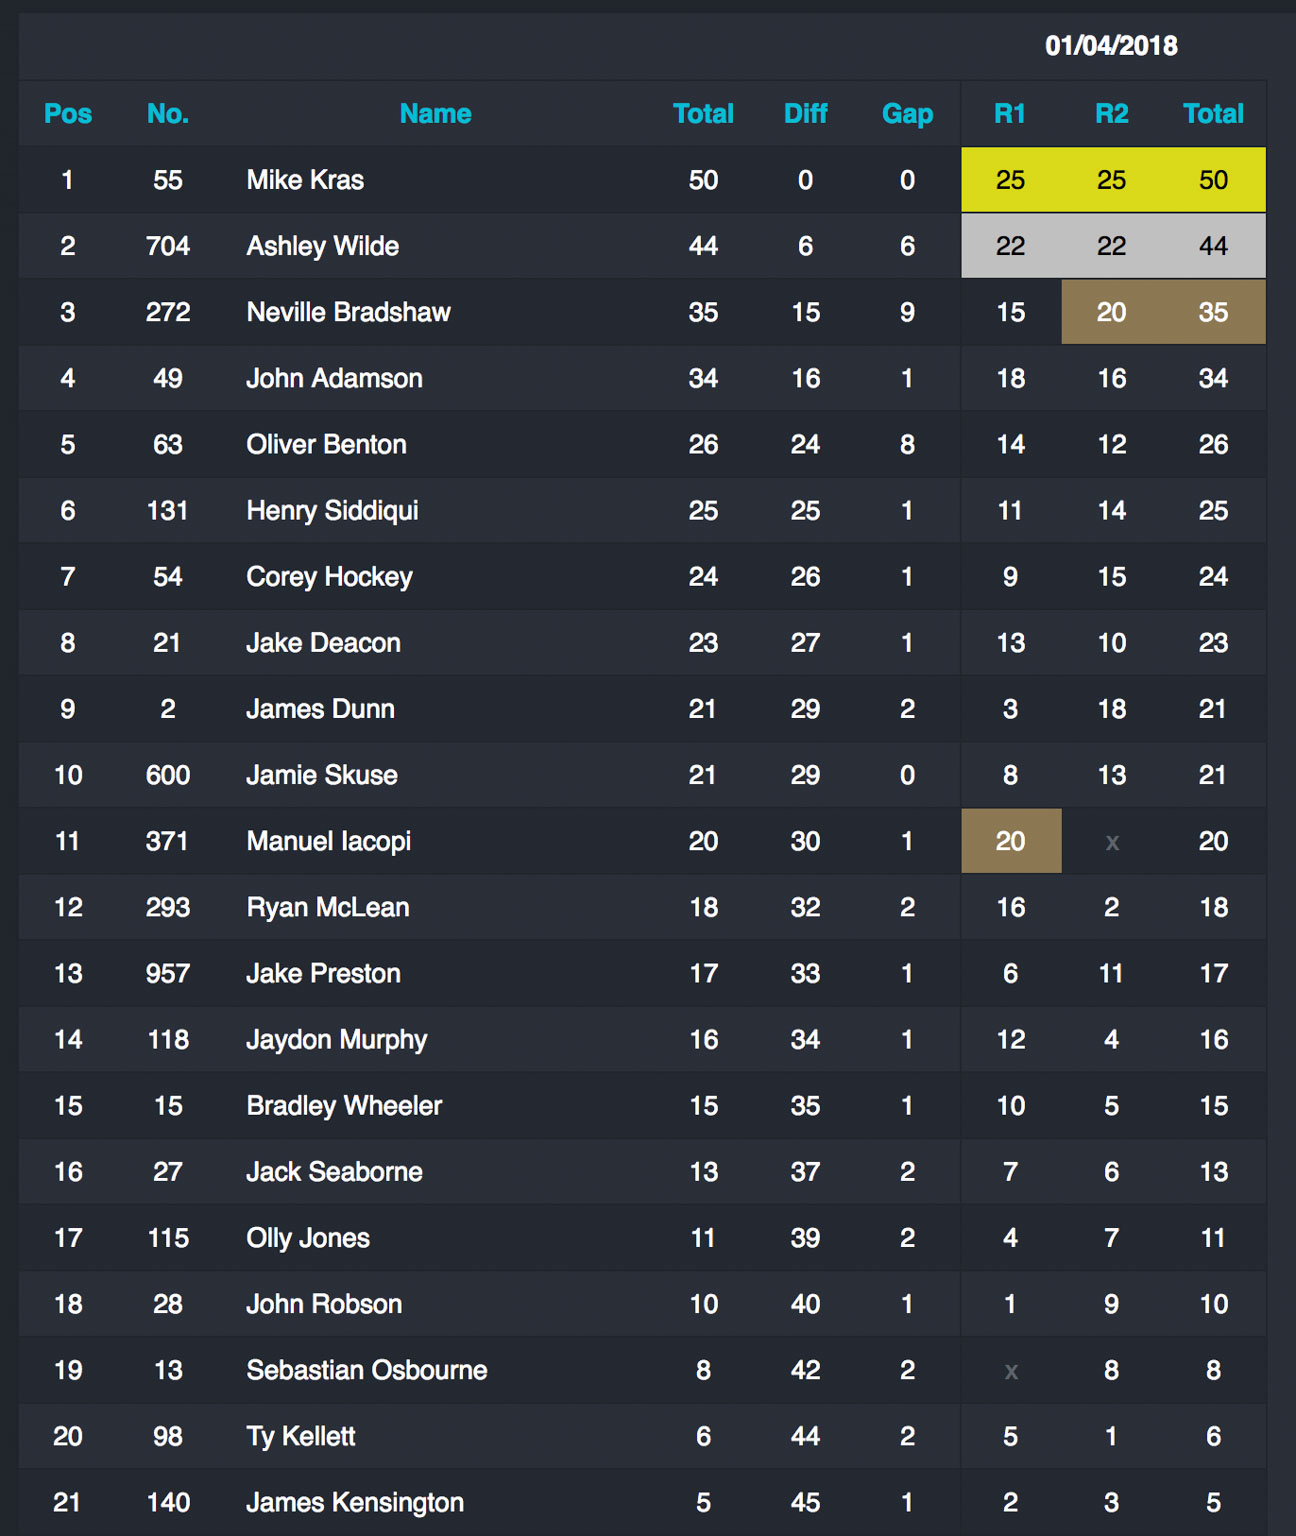Select the R2 column header
Screen dimensions: 1296x1536
point(1112,114)
